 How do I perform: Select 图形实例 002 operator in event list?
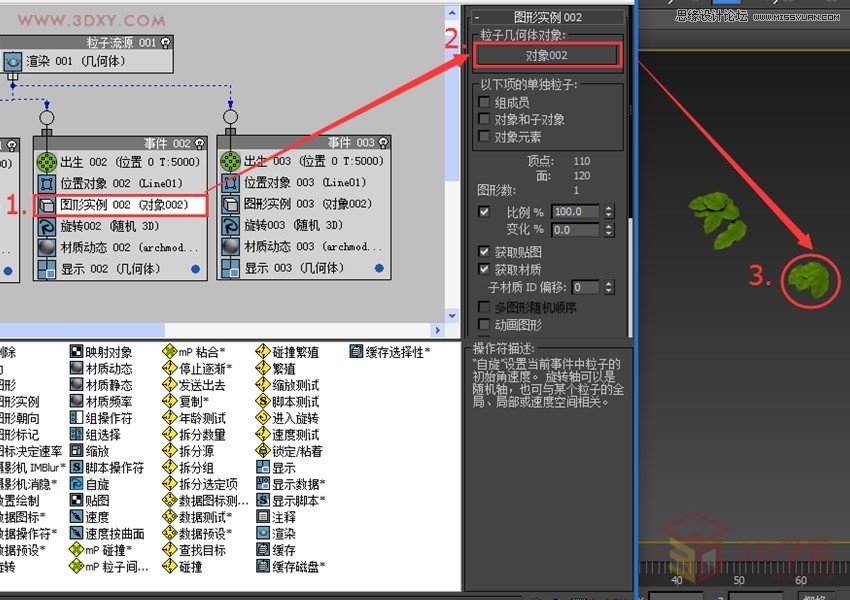coord(120,205)
